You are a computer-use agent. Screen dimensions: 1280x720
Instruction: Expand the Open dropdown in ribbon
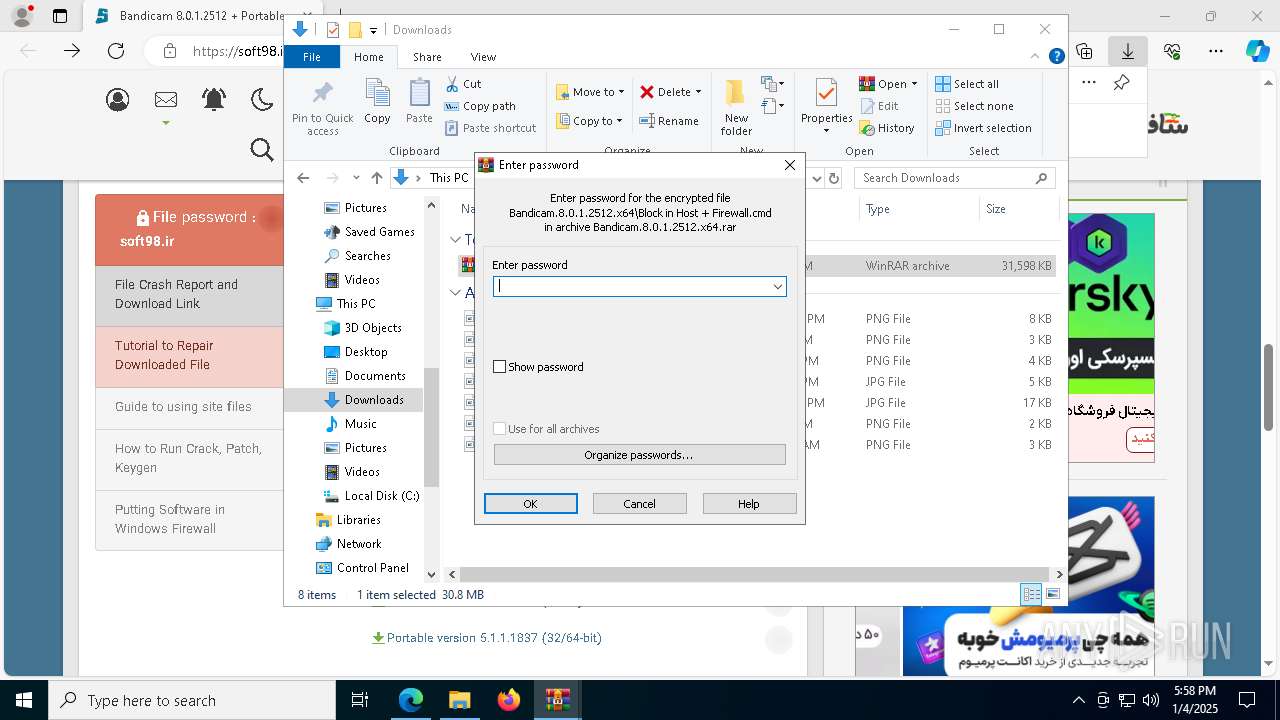914,84
